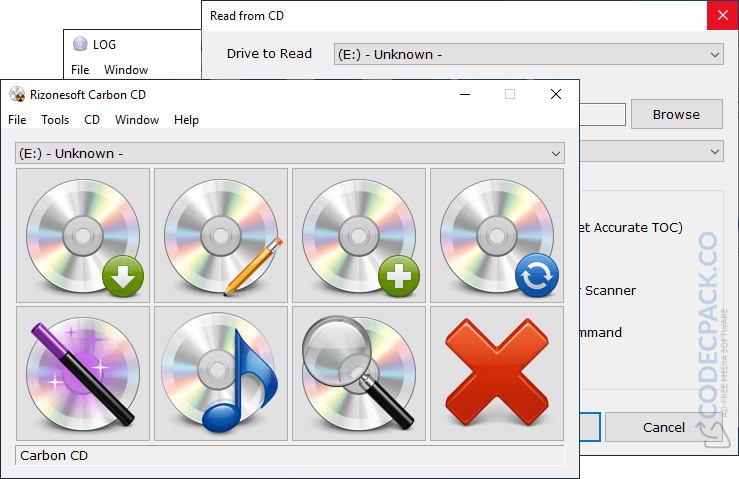Image resolution: width=739 pixels, height=479 pixels.
Task: Click the Drive to Read label
Action: [x=269, y=54]
